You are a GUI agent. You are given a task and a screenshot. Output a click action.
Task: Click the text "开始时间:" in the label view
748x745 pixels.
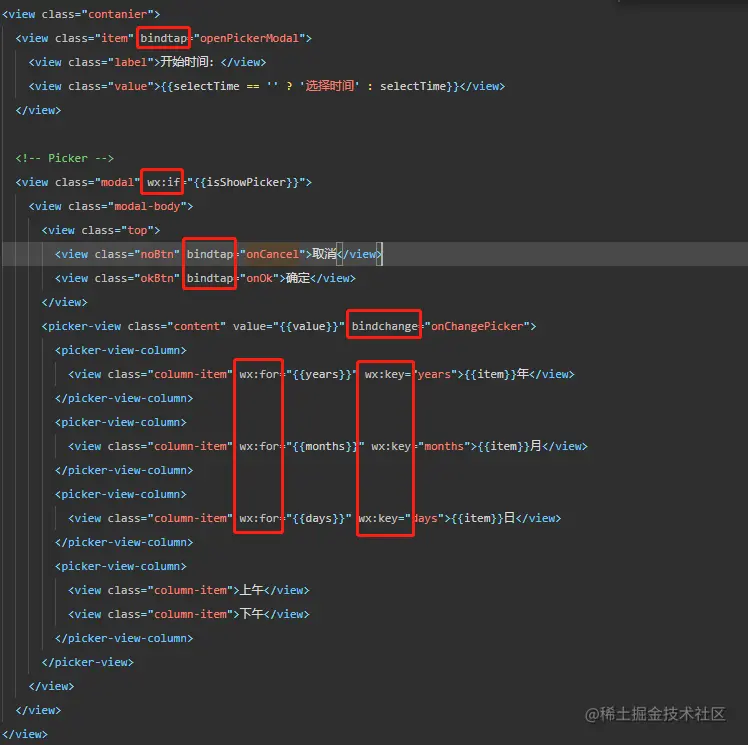click(187, 62)
